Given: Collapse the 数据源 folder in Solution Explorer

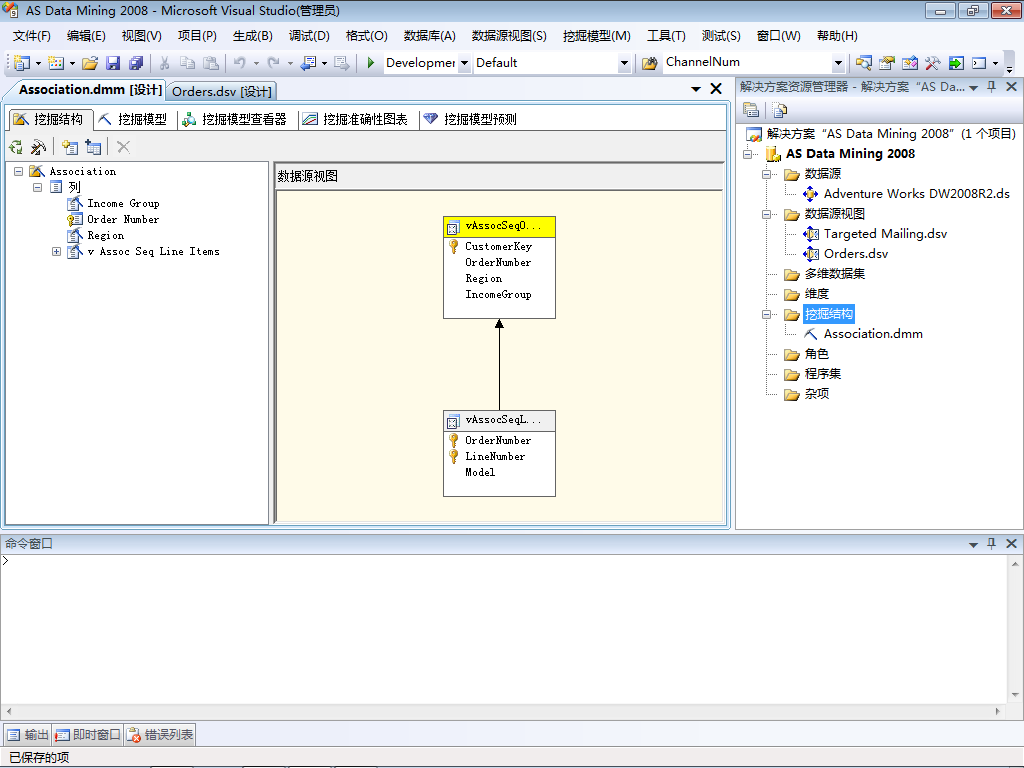Looking at the screenshot, I should coord(767,174).
